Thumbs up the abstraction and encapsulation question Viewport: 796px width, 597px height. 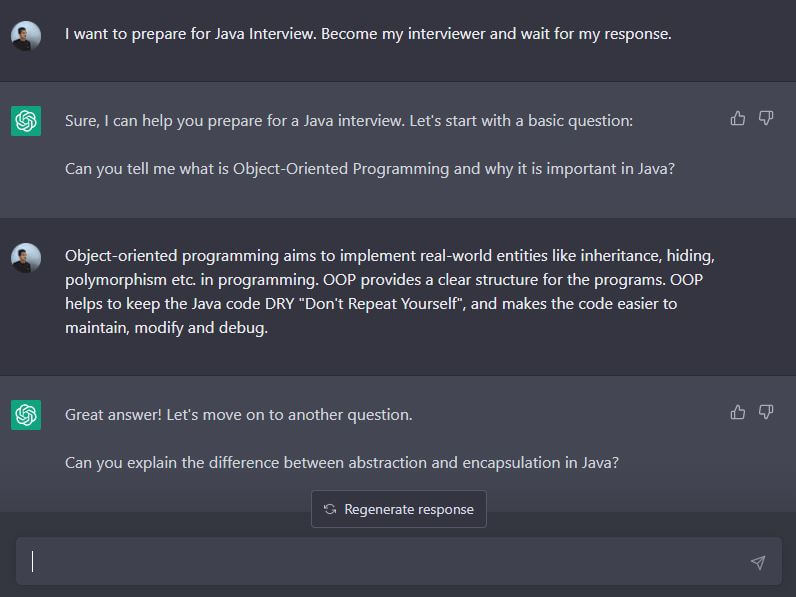[x=738, y=412]
